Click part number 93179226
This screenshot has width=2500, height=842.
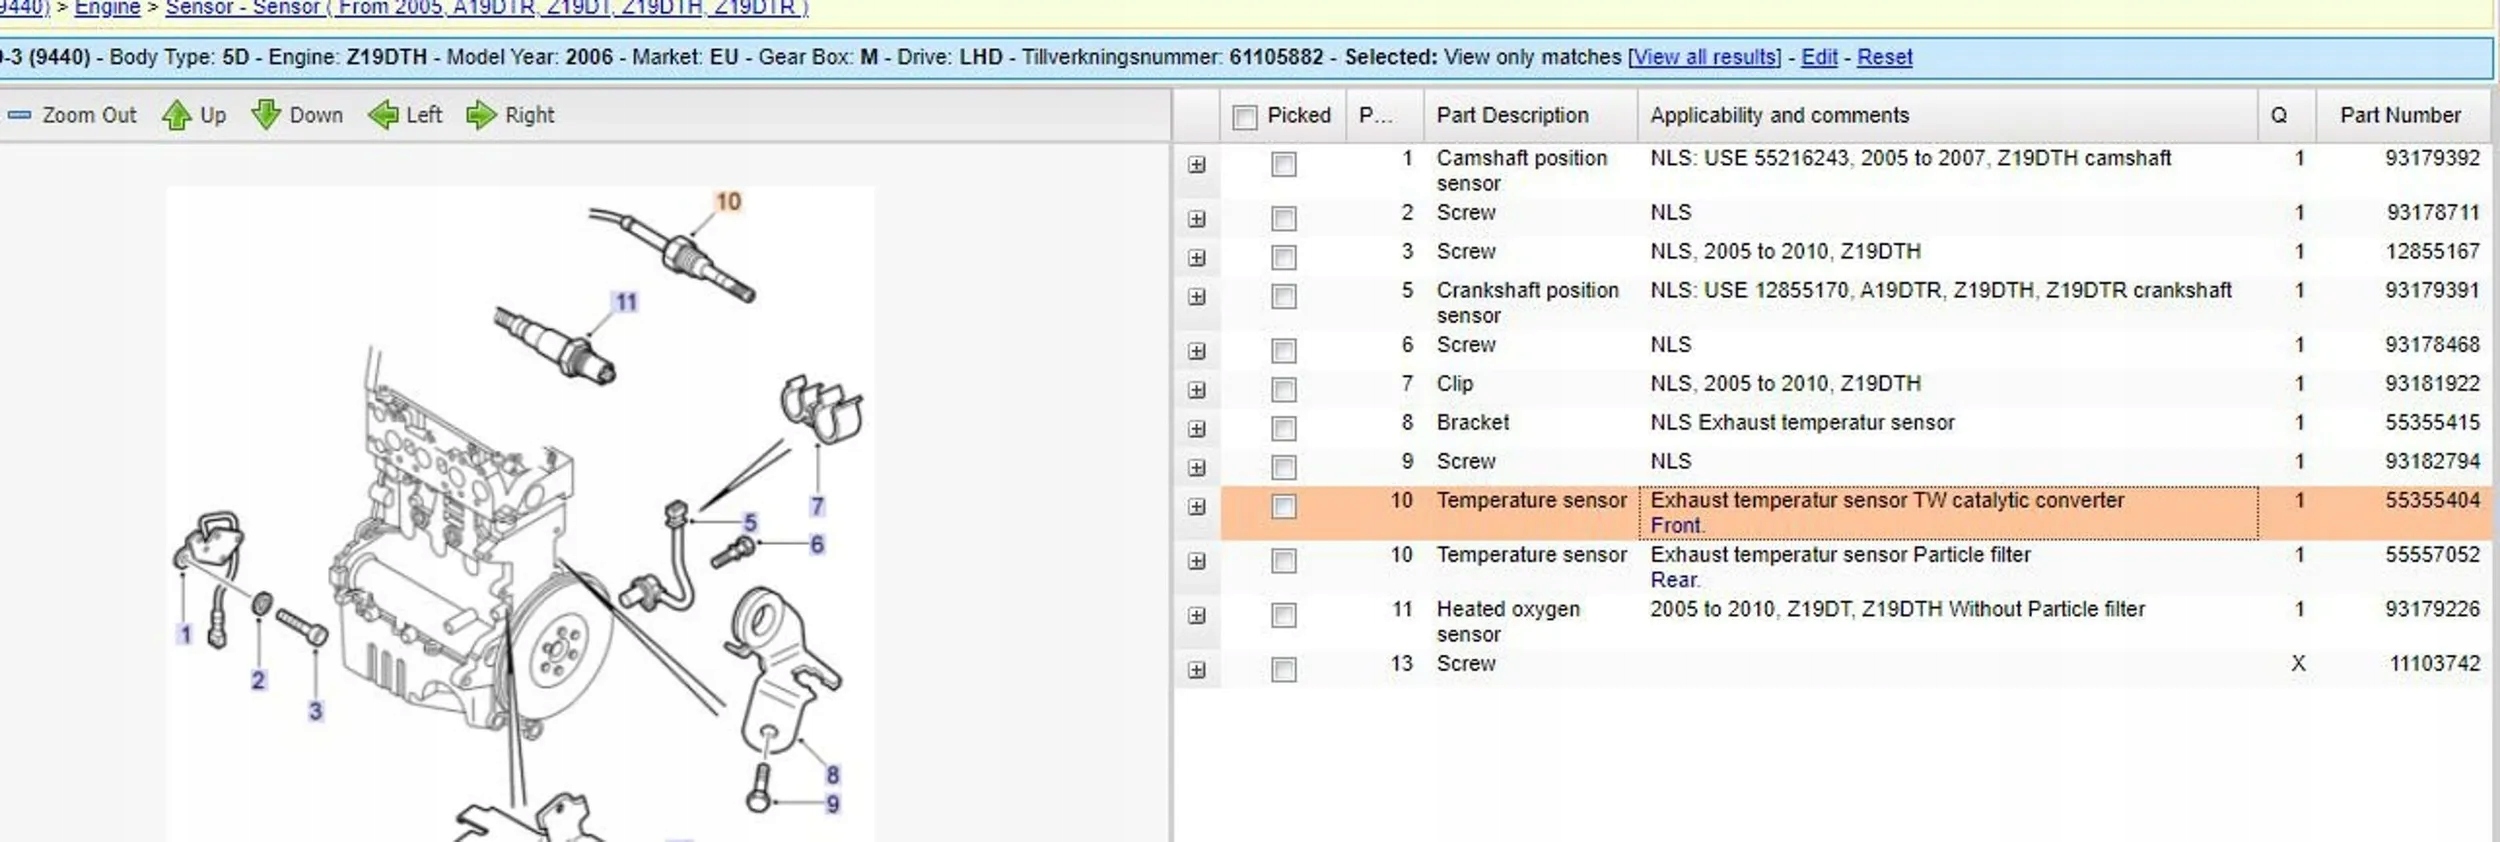(x=2432, y=609)
